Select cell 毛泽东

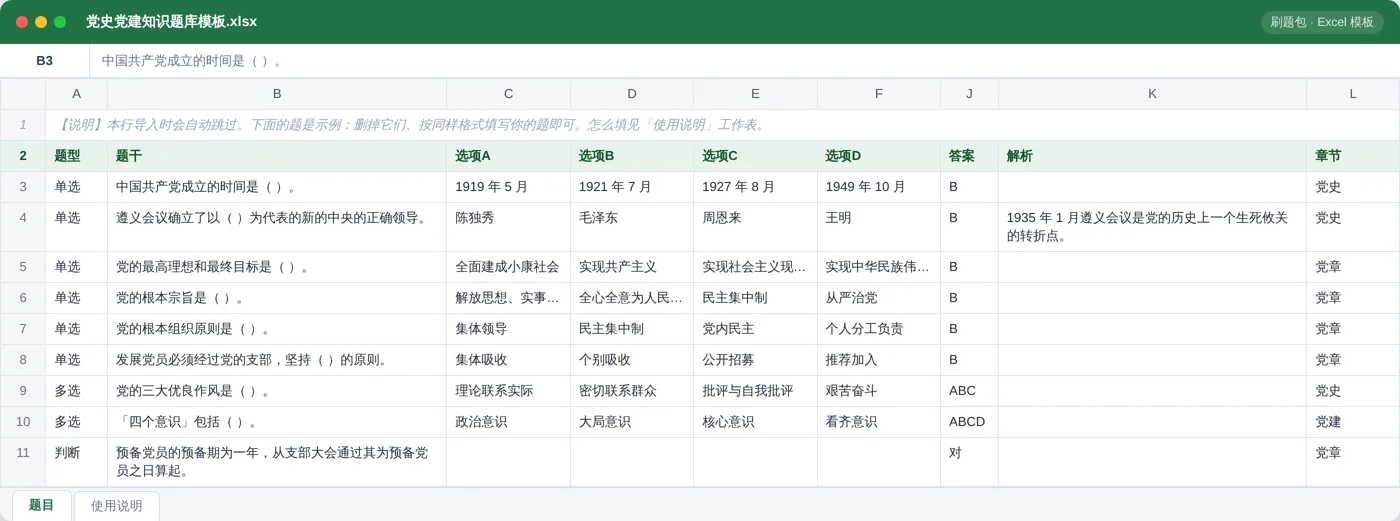click(632, 227)
